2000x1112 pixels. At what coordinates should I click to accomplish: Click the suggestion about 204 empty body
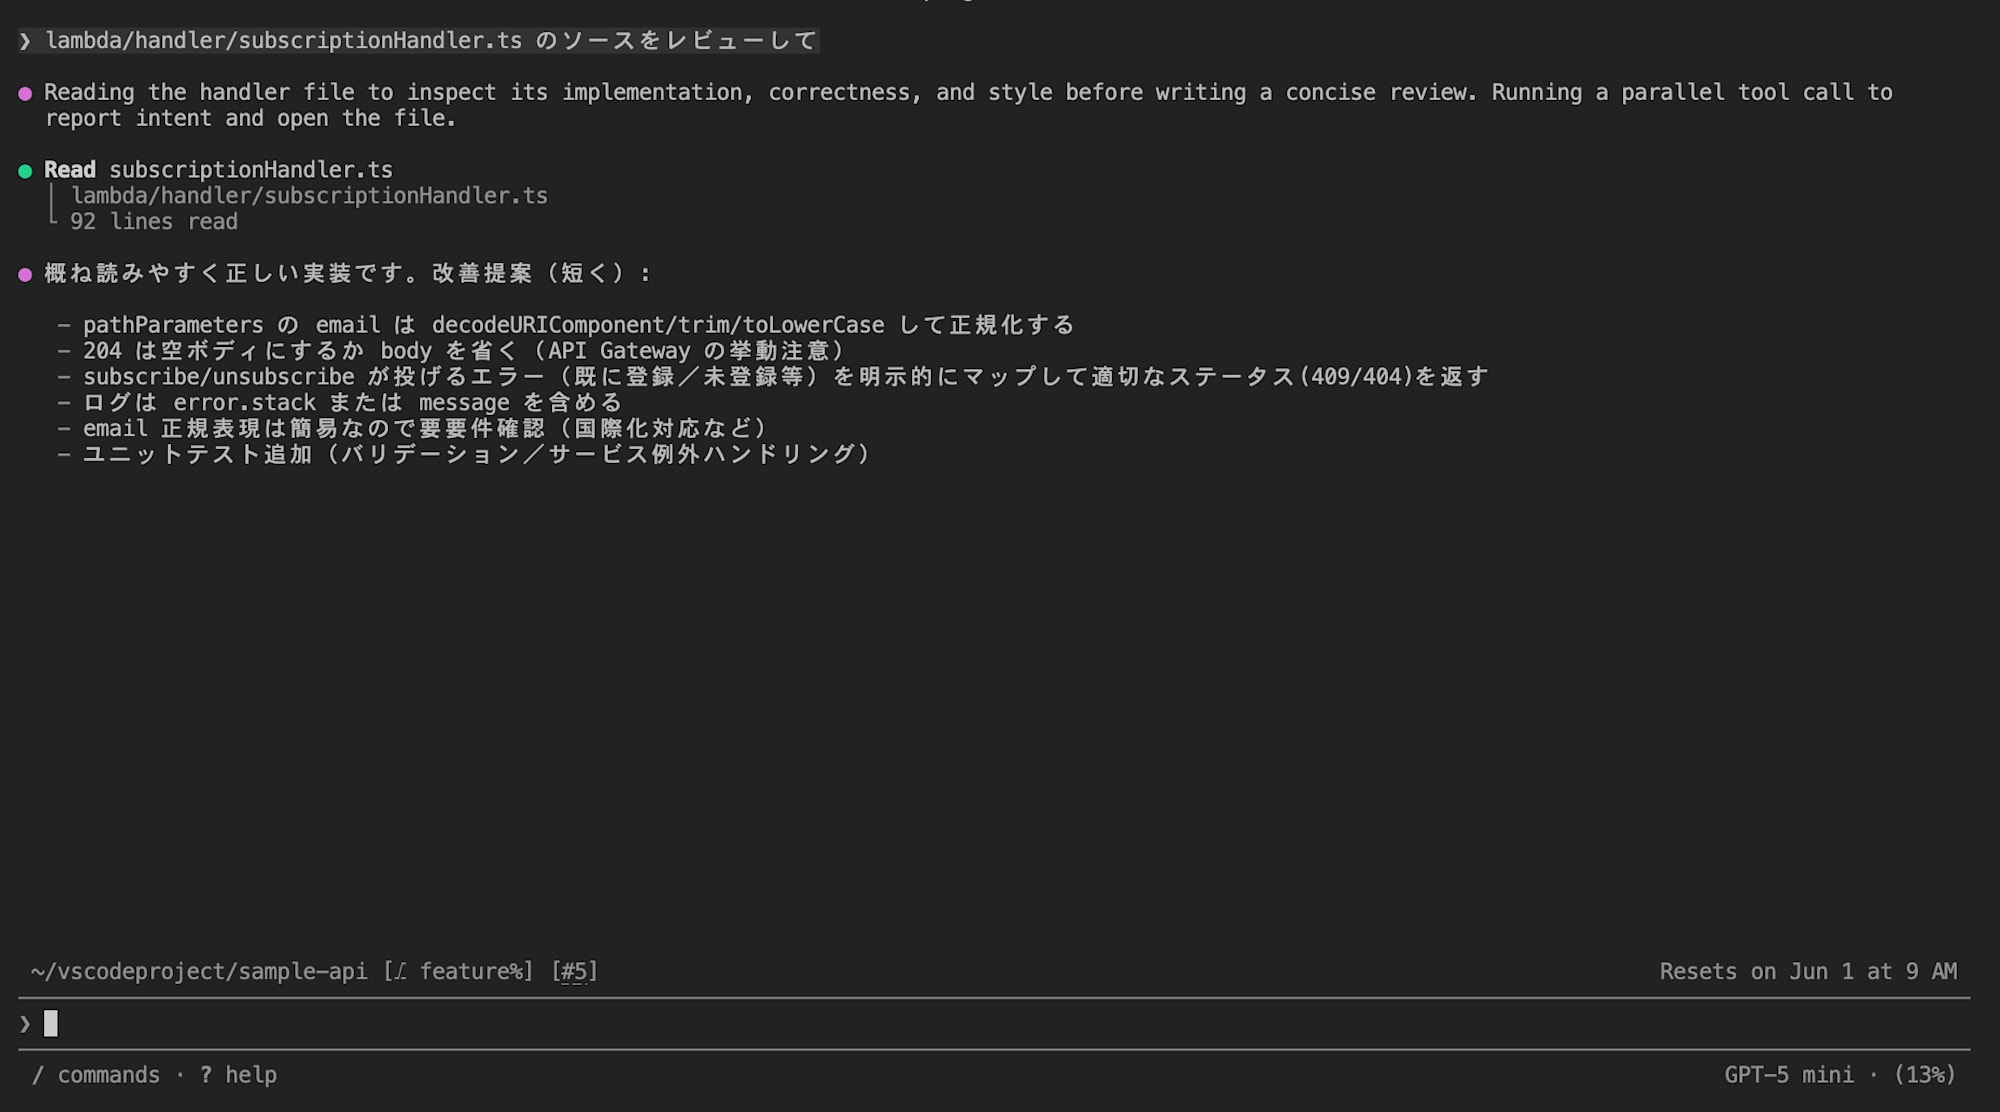coord(464,351)
